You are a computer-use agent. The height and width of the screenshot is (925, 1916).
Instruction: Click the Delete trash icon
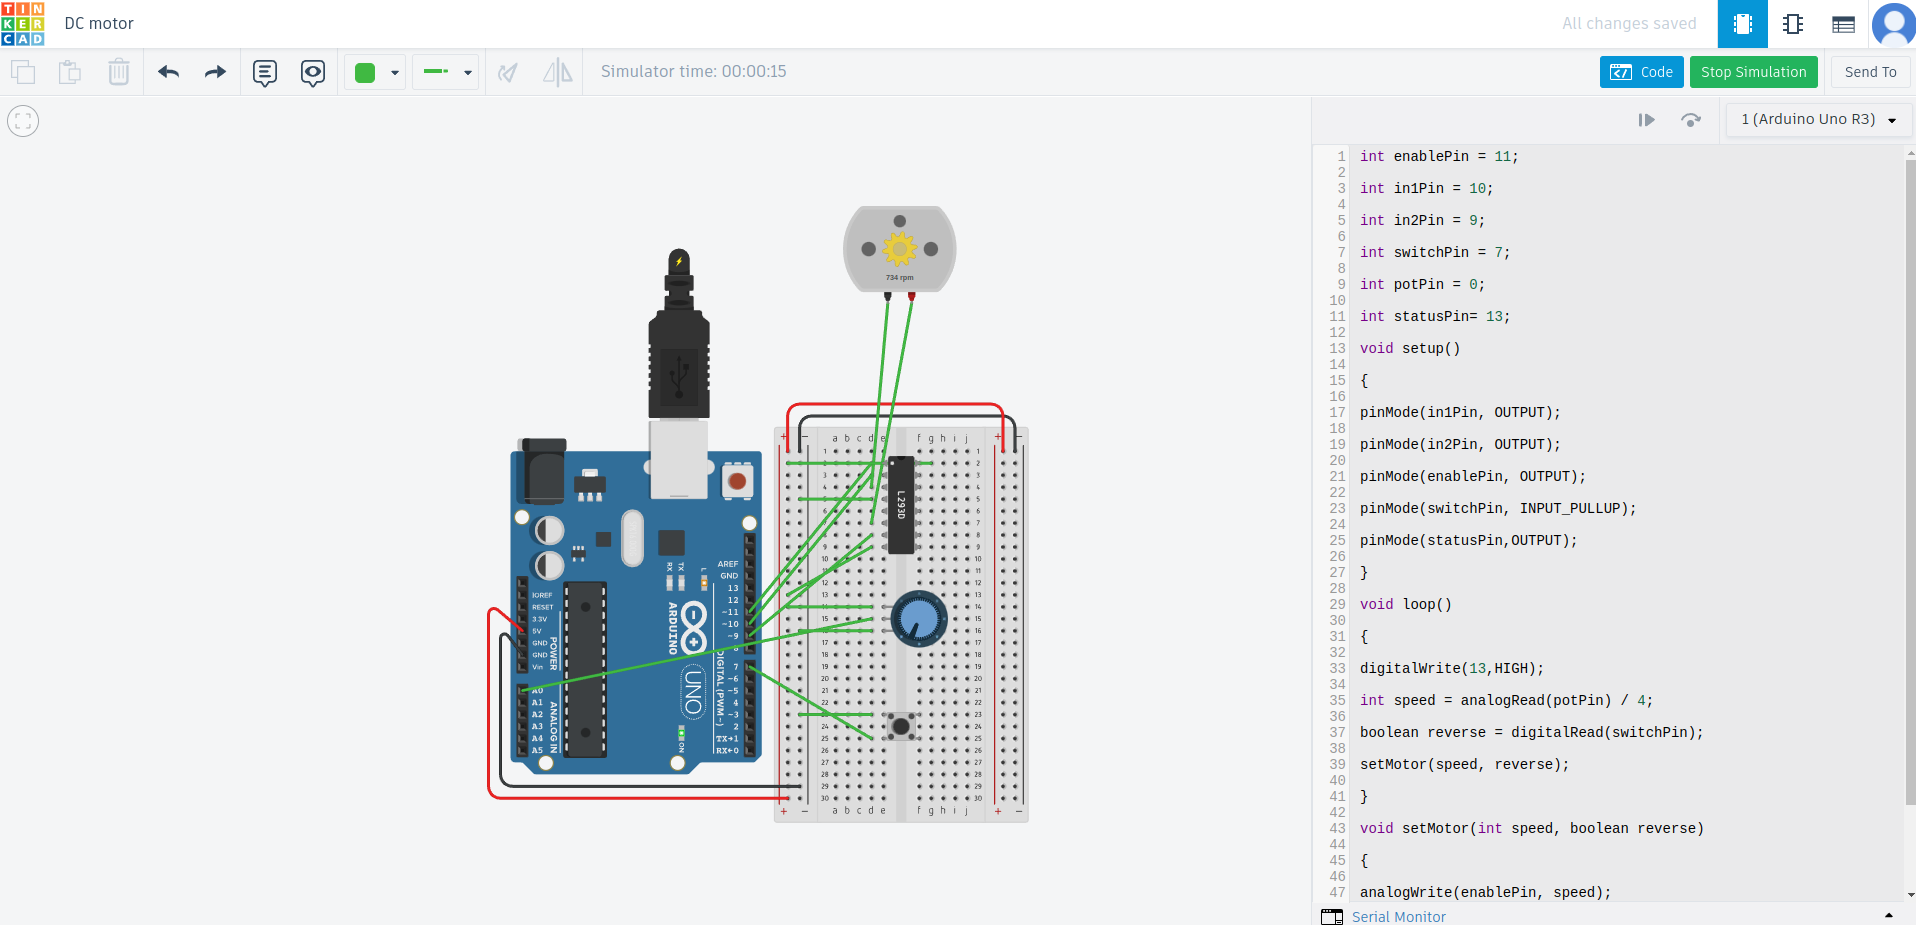(118, 72)
